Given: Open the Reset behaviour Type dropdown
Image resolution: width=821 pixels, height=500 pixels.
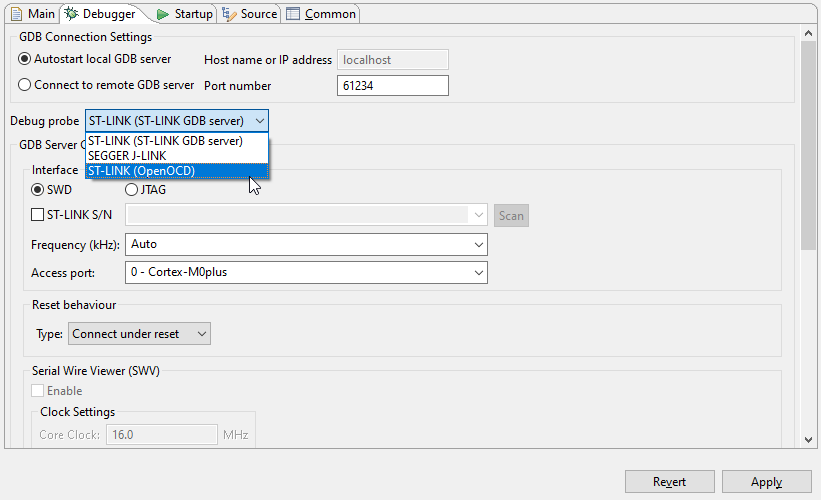Looking at the screenshot, I should pyautogui.click(x=139, y=334).
